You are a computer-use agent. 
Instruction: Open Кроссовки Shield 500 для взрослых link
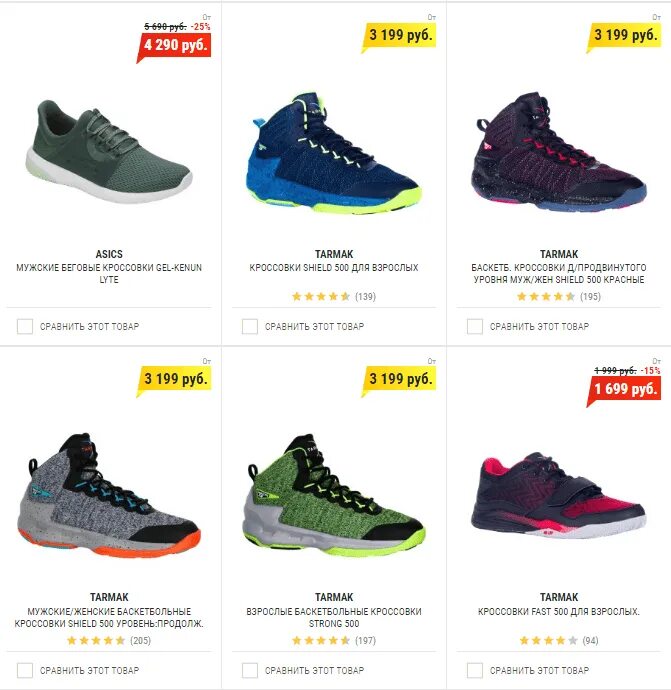334,268
